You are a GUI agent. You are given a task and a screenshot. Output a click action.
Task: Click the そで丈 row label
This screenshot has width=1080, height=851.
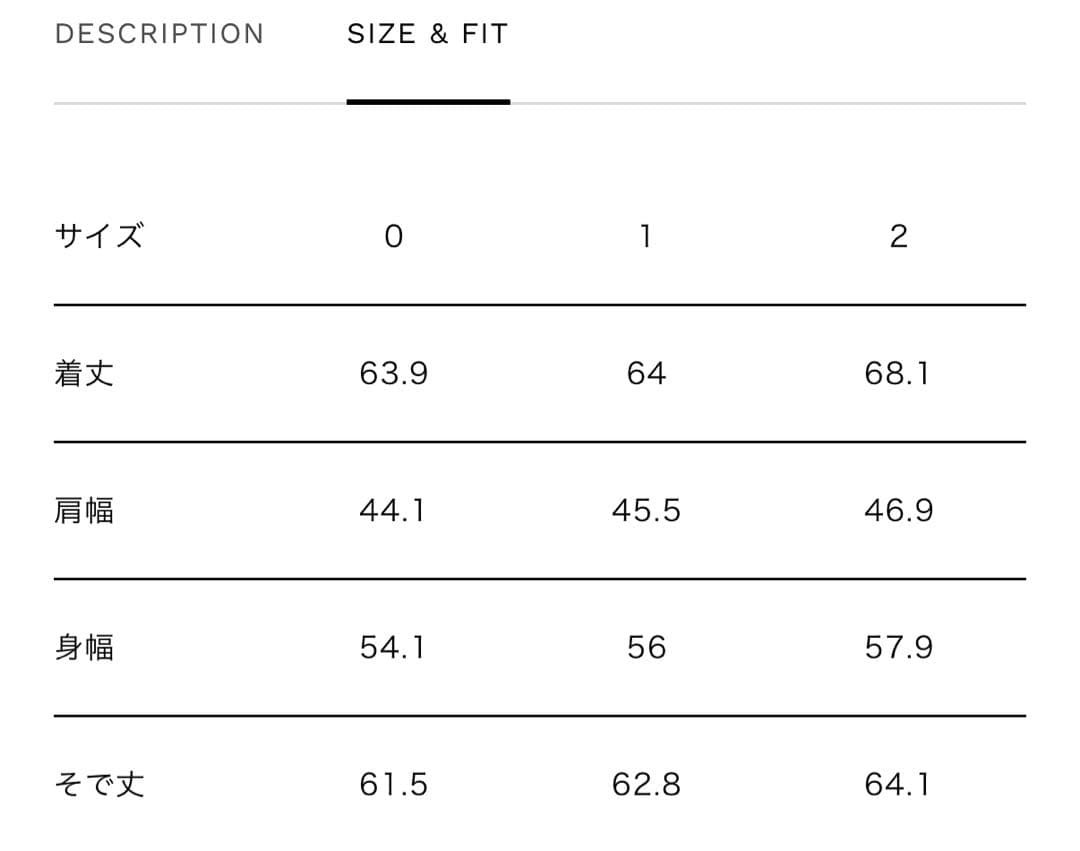[x=99, y=785]
